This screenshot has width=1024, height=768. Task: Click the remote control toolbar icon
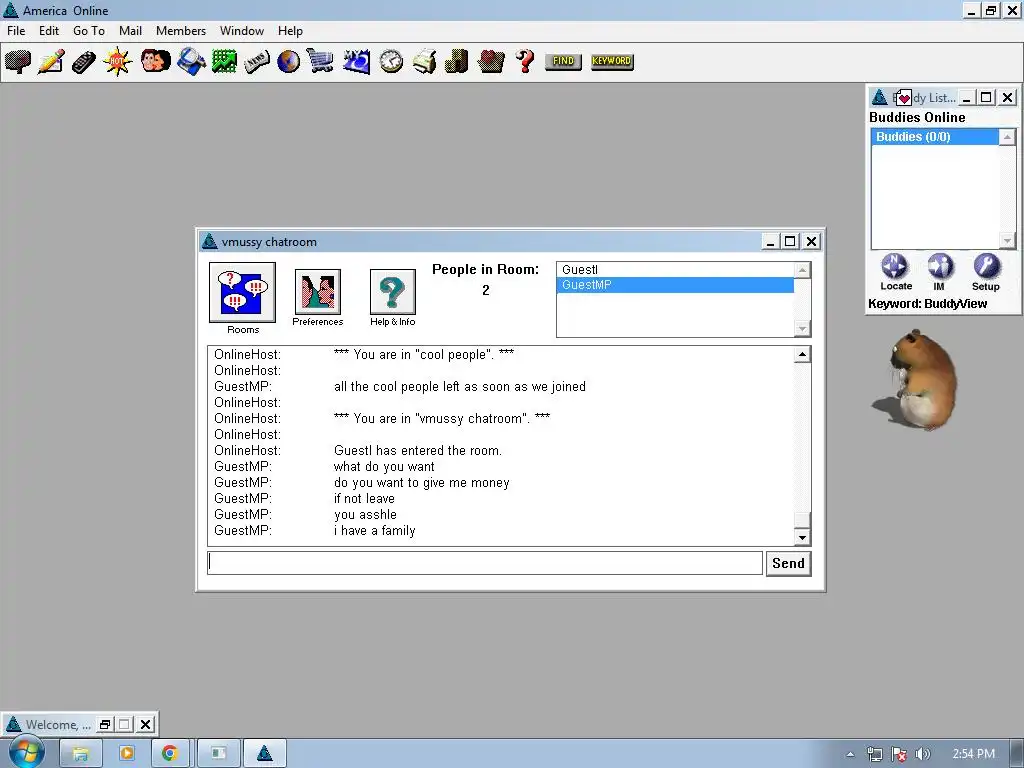84,61
